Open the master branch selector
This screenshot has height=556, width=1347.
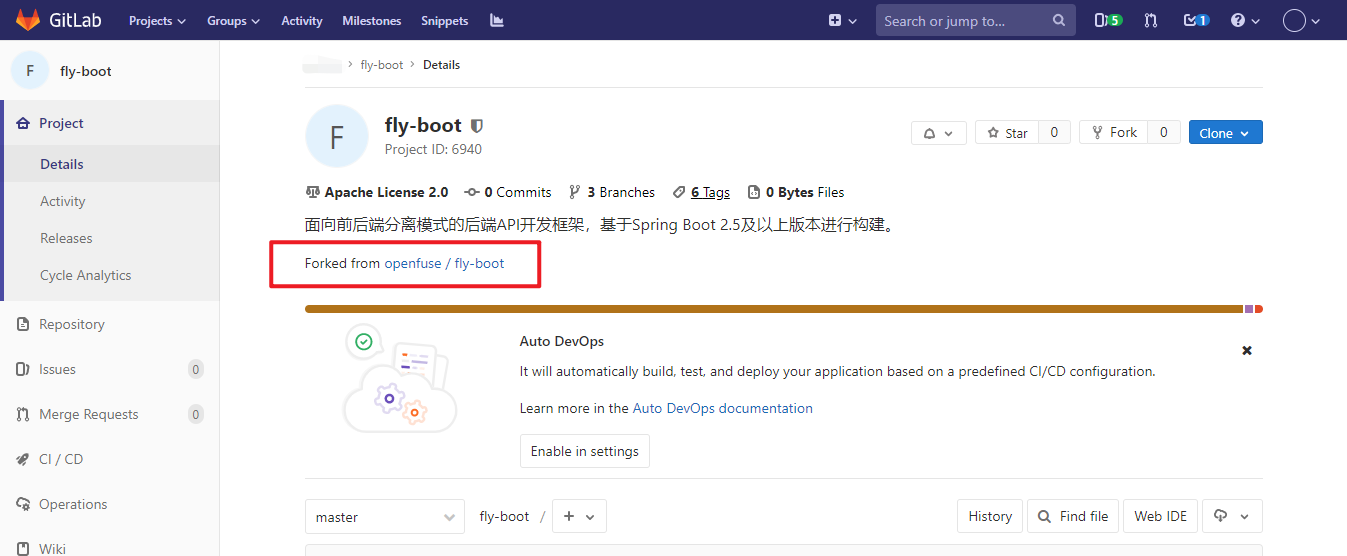tap(384, 517)
